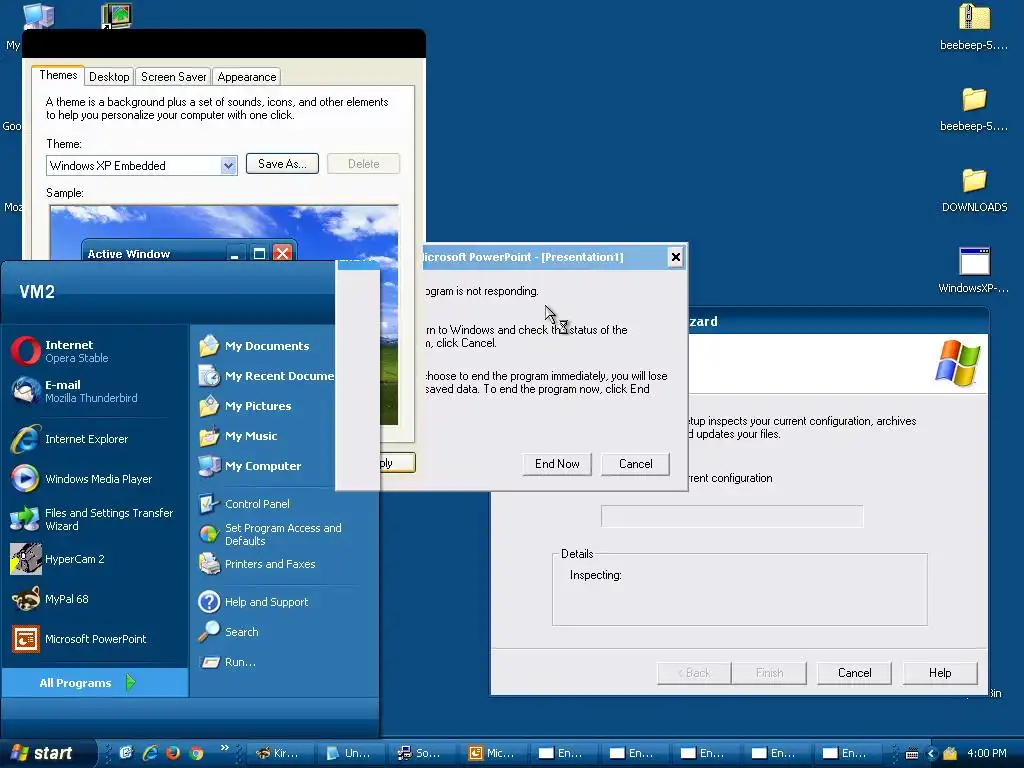Click the wizard progress bar

pos(732,516)
